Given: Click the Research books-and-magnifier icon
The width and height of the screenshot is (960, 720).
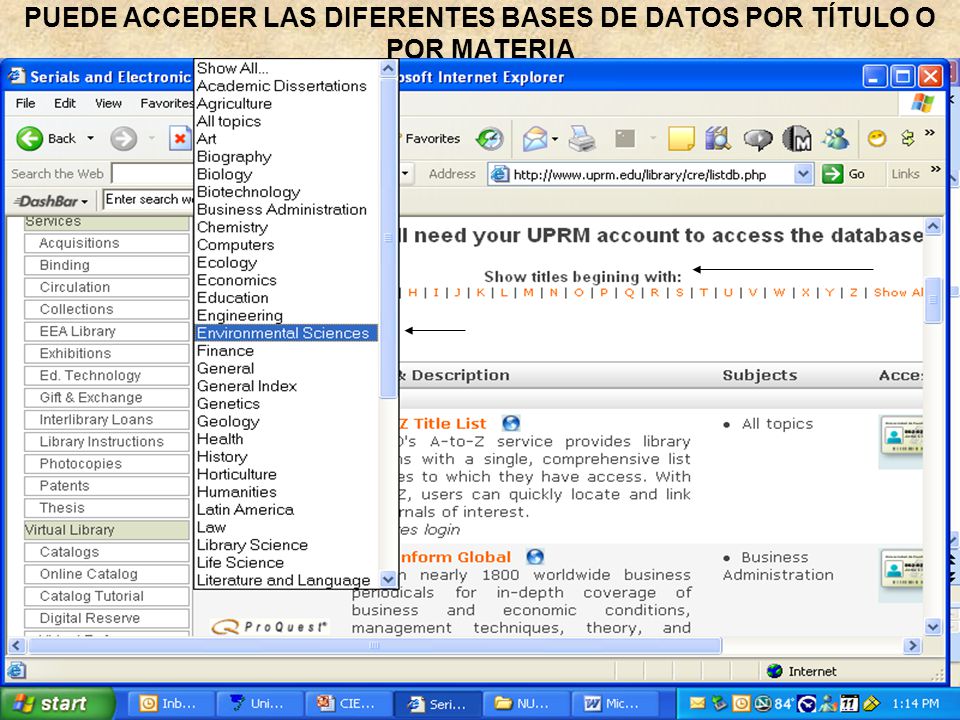Looking at the screenshot, I should [x=718, y=138].
